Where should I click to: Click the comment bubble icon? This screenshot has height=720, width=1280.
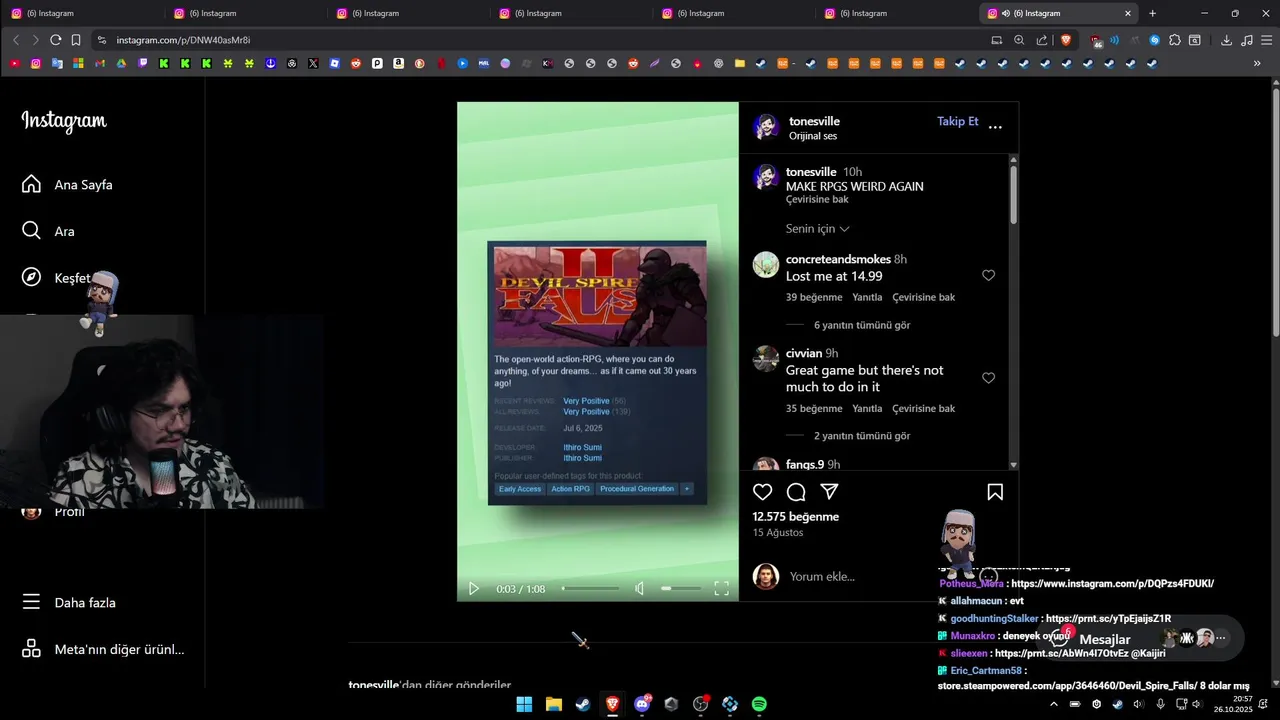click(796, 492)
